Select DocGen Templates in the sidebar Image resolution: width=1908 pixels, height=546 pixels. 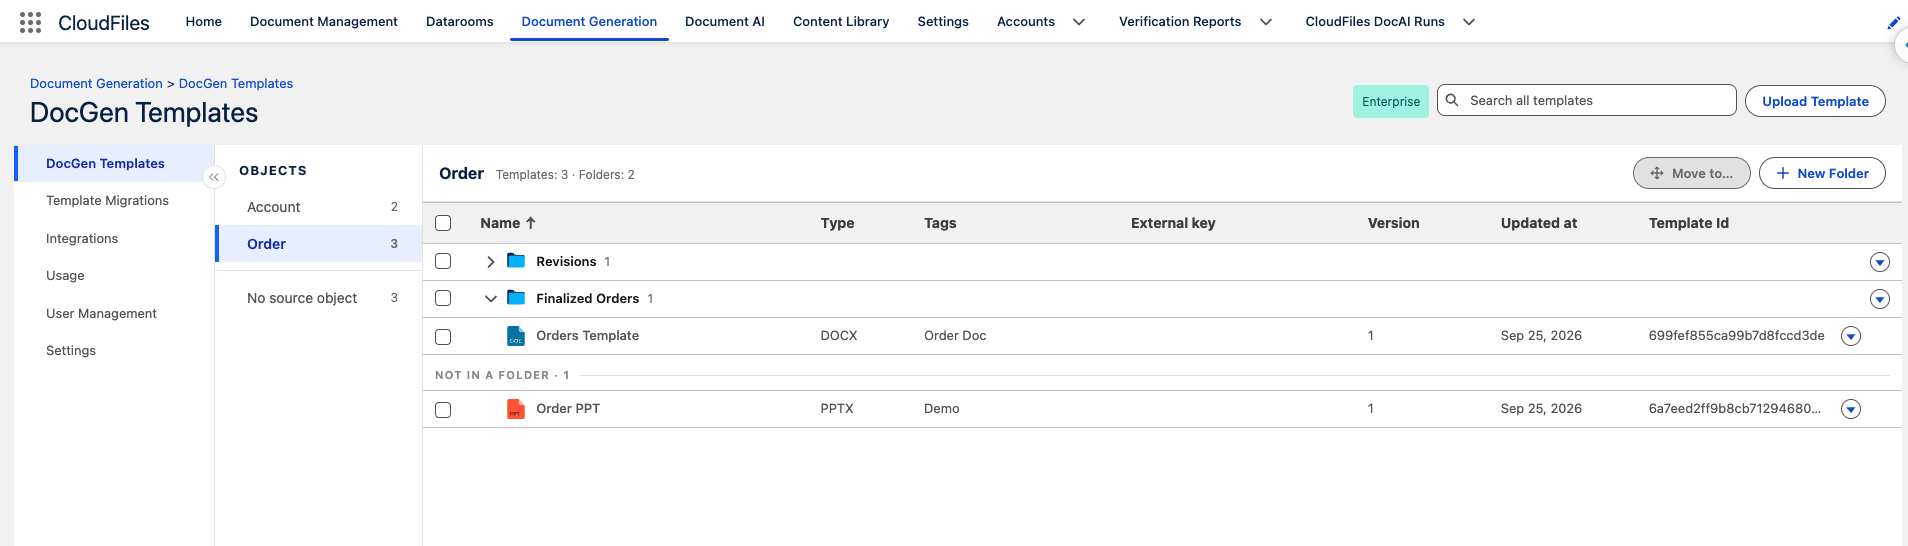click(115, 163)
